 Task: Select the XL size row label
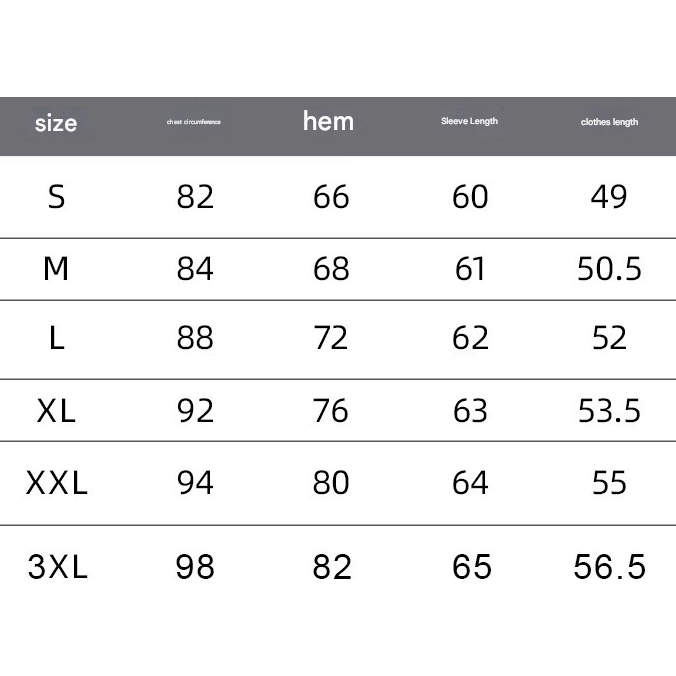coord(56,411)
